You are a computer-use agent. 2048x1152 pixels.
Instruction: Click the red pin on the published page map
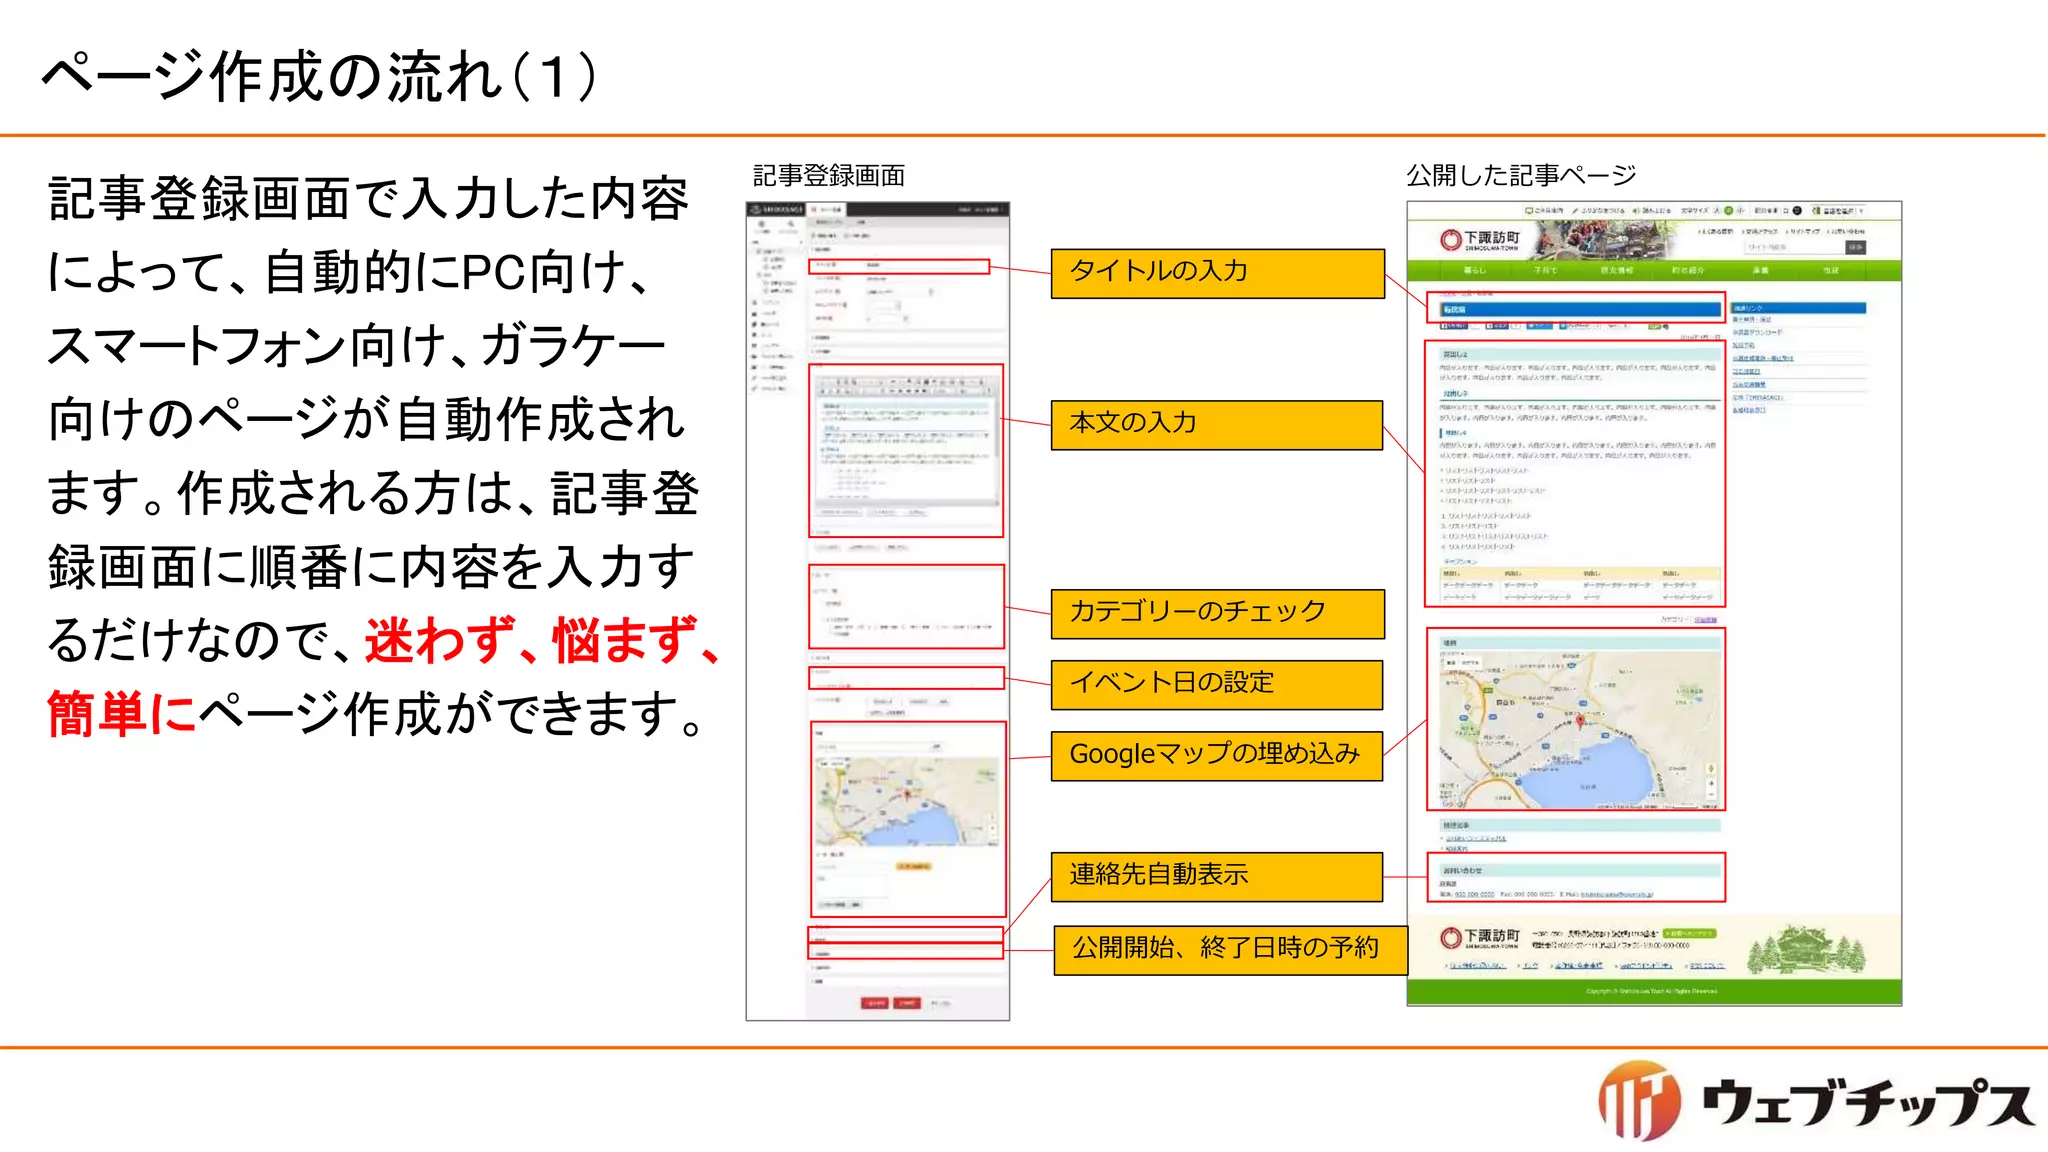[1580, 721]
